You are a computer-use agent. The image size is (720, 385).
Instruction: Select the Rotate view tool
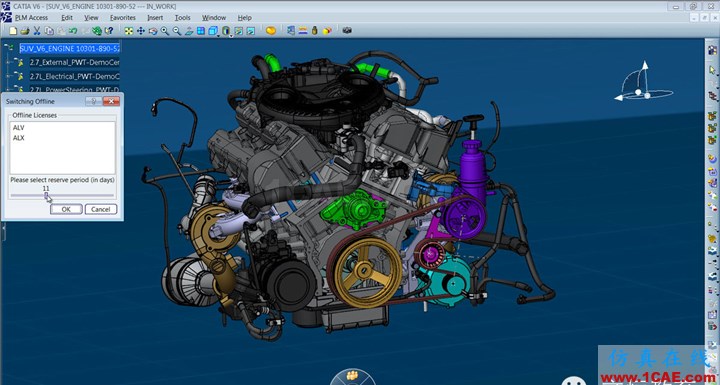click(153, 31)
